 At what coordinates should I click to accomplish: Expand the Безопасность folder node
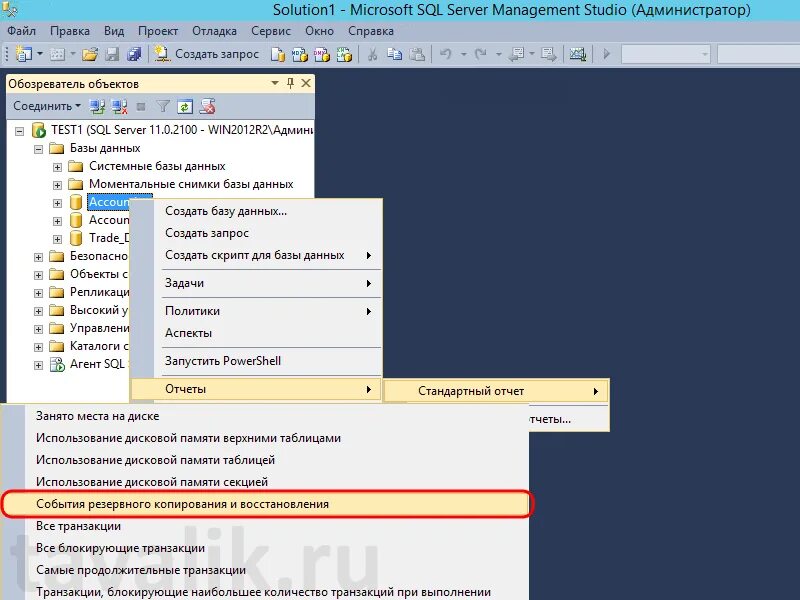coord(38,257)
